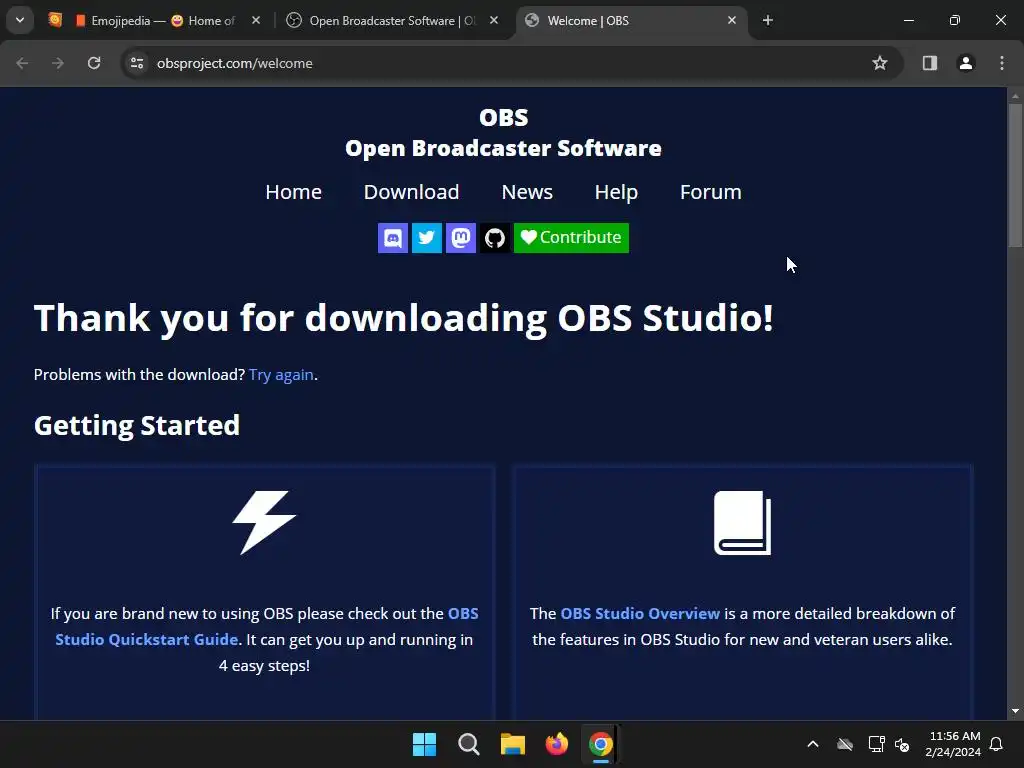Open the Chrome side panel icon
This screenshot has height=768, width=1024.
pos(929,63)
